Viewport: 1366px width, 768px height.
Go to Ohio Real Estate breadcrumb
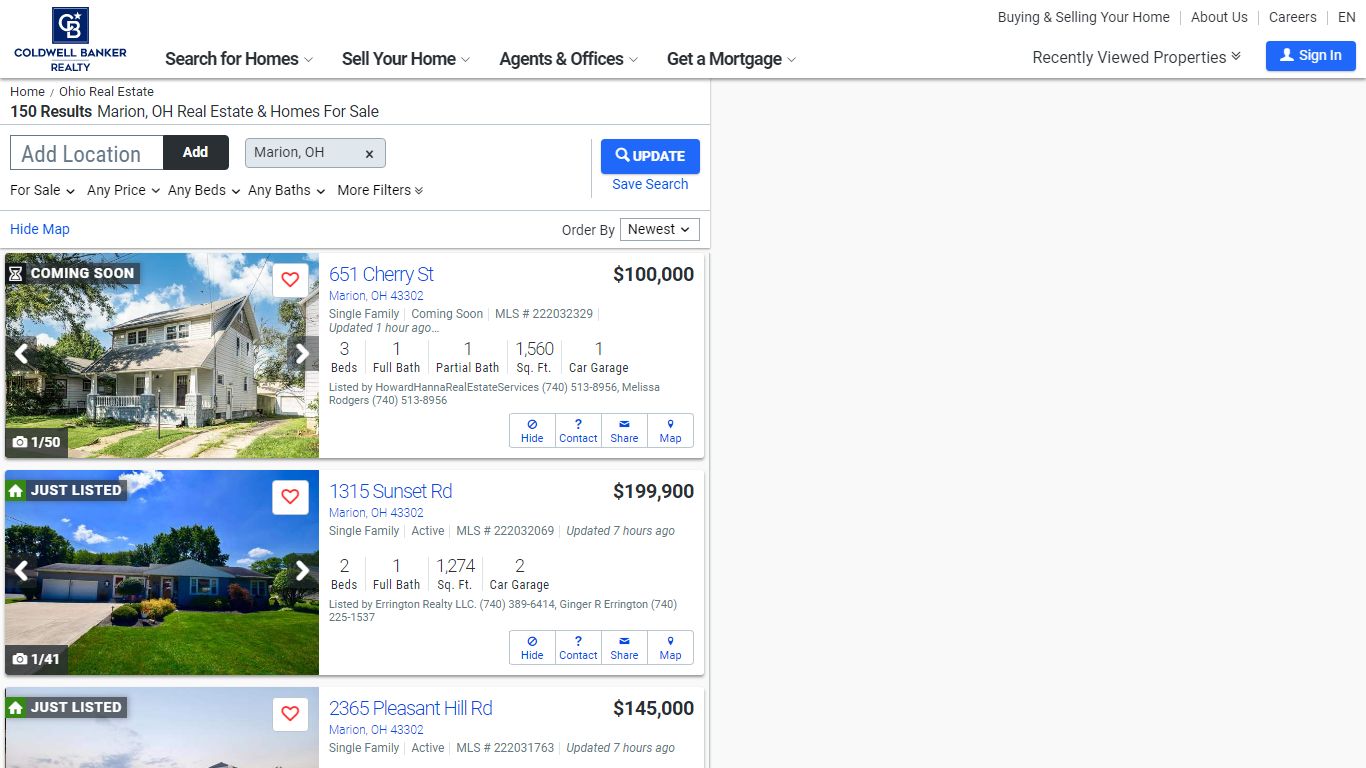[x=106, y=91]
